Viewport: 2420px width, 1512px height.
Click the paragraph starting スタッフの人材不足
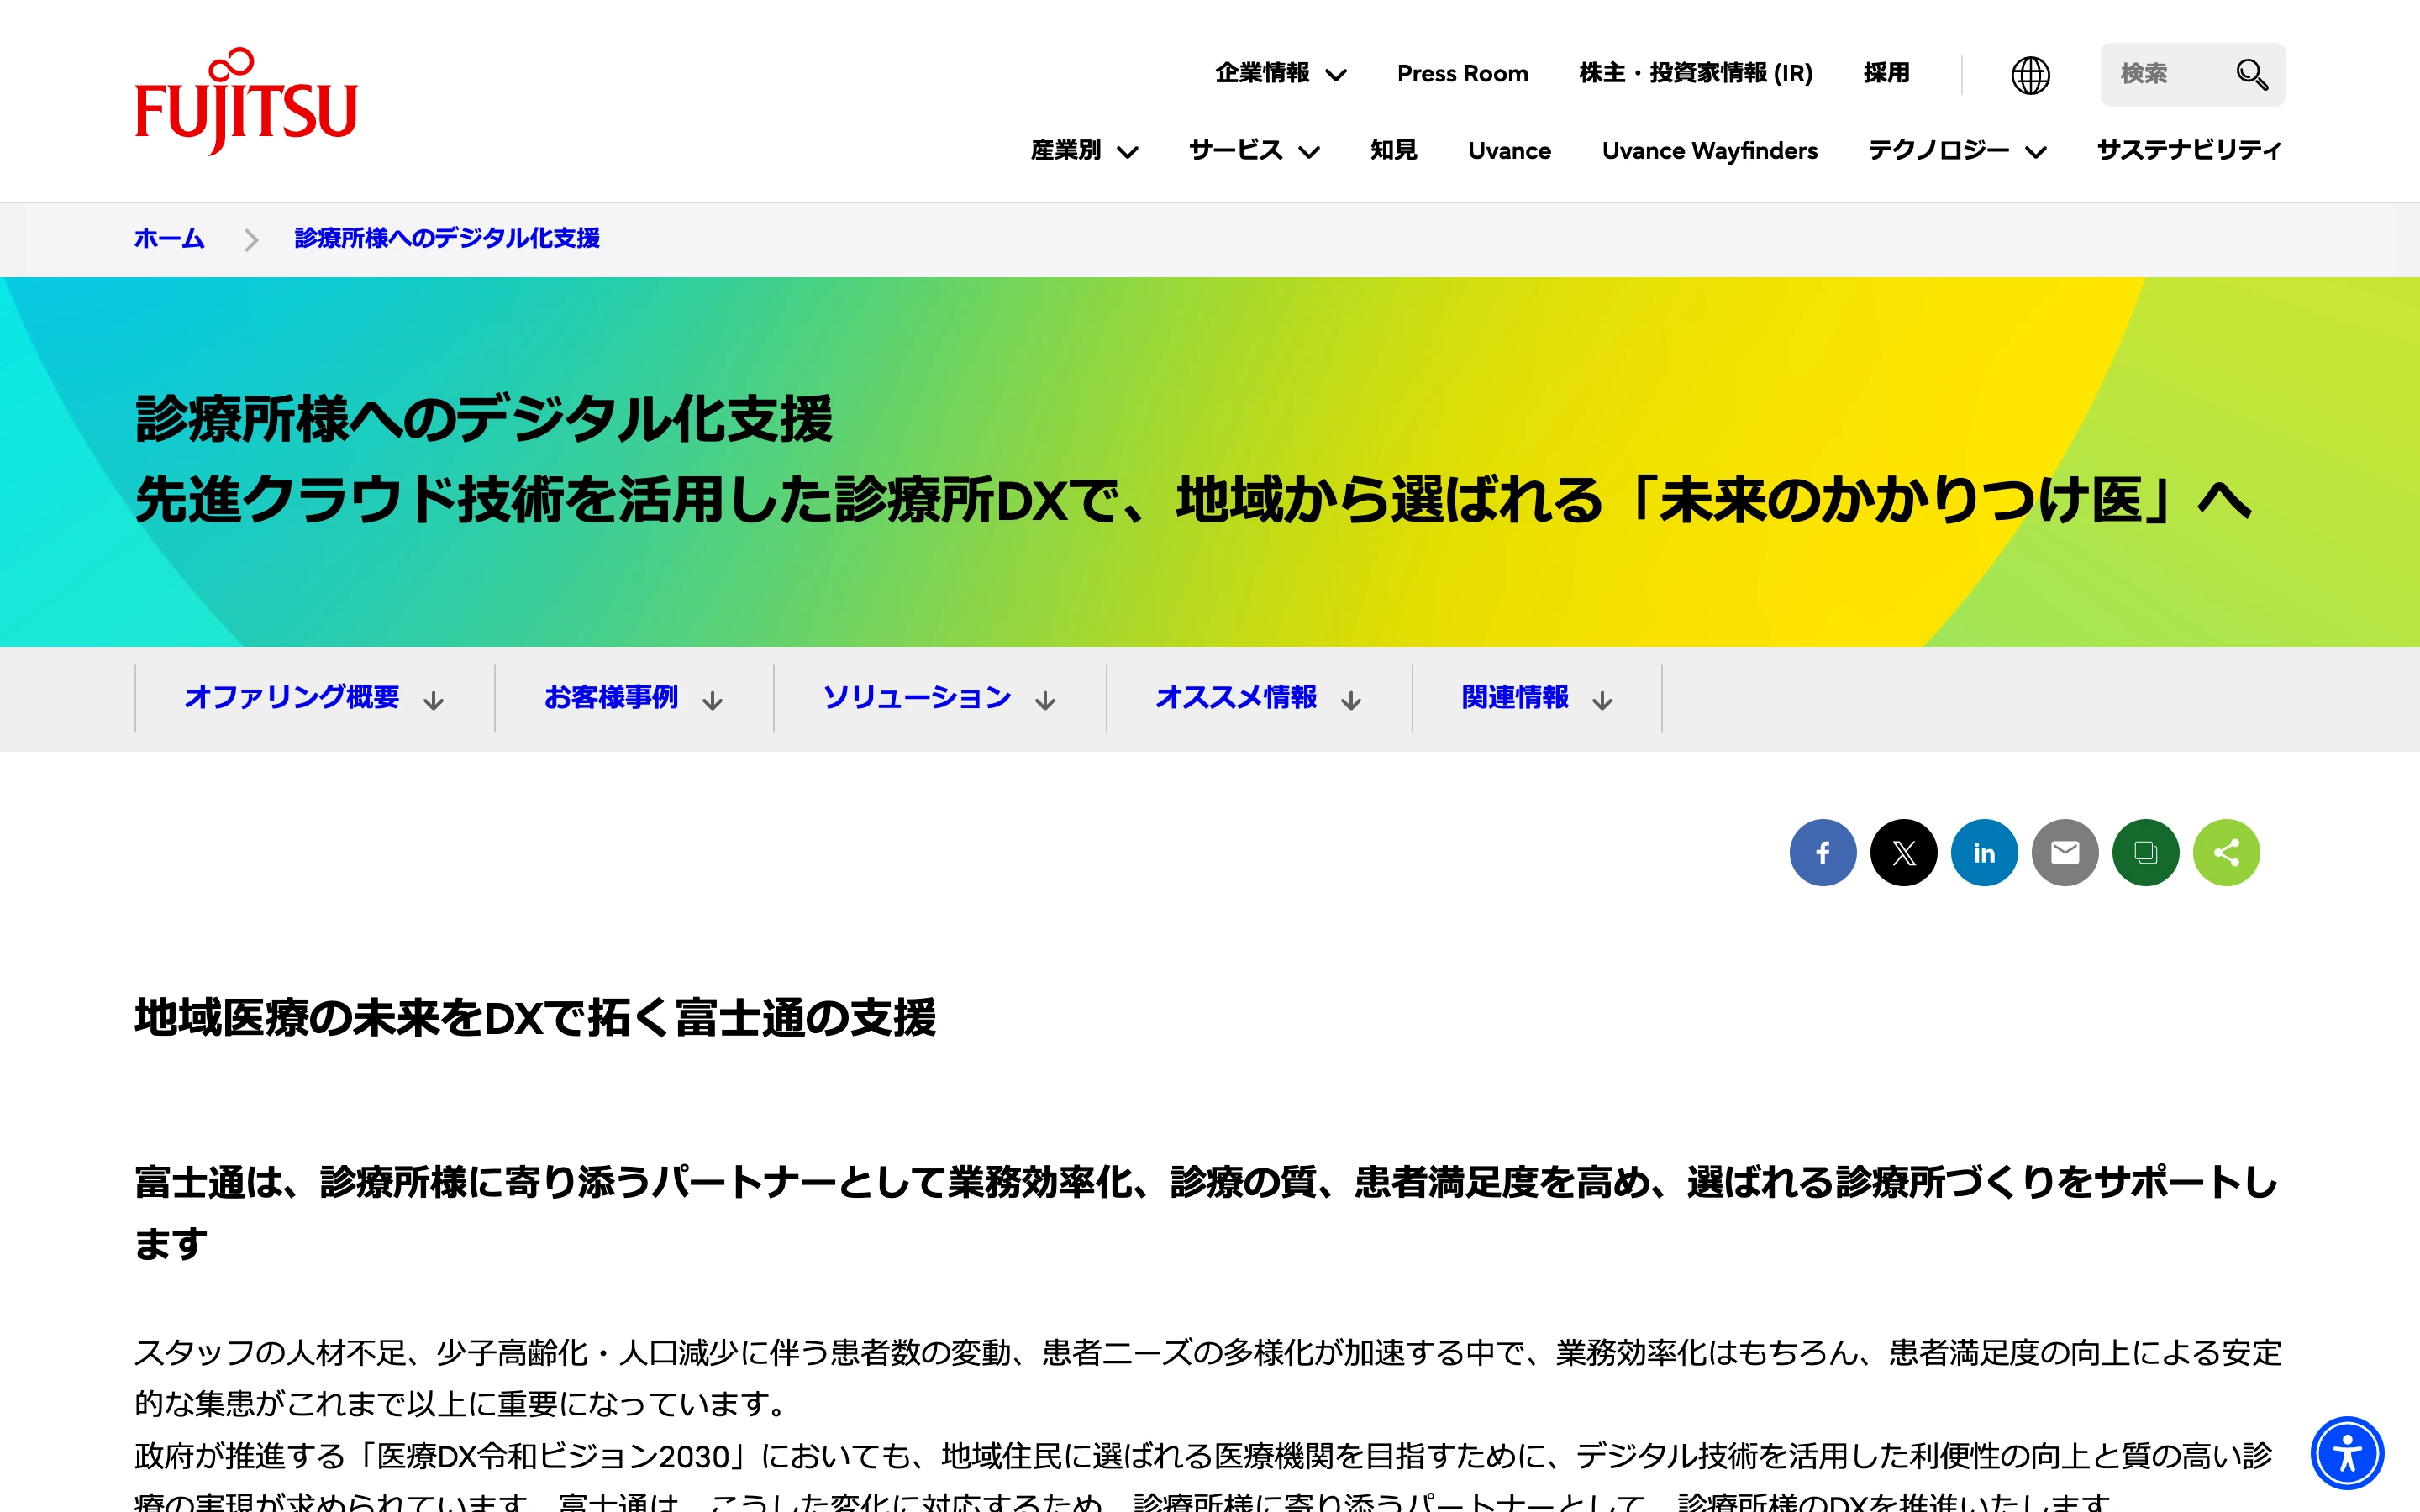pyautogui.click(x=1207, y=1378)
